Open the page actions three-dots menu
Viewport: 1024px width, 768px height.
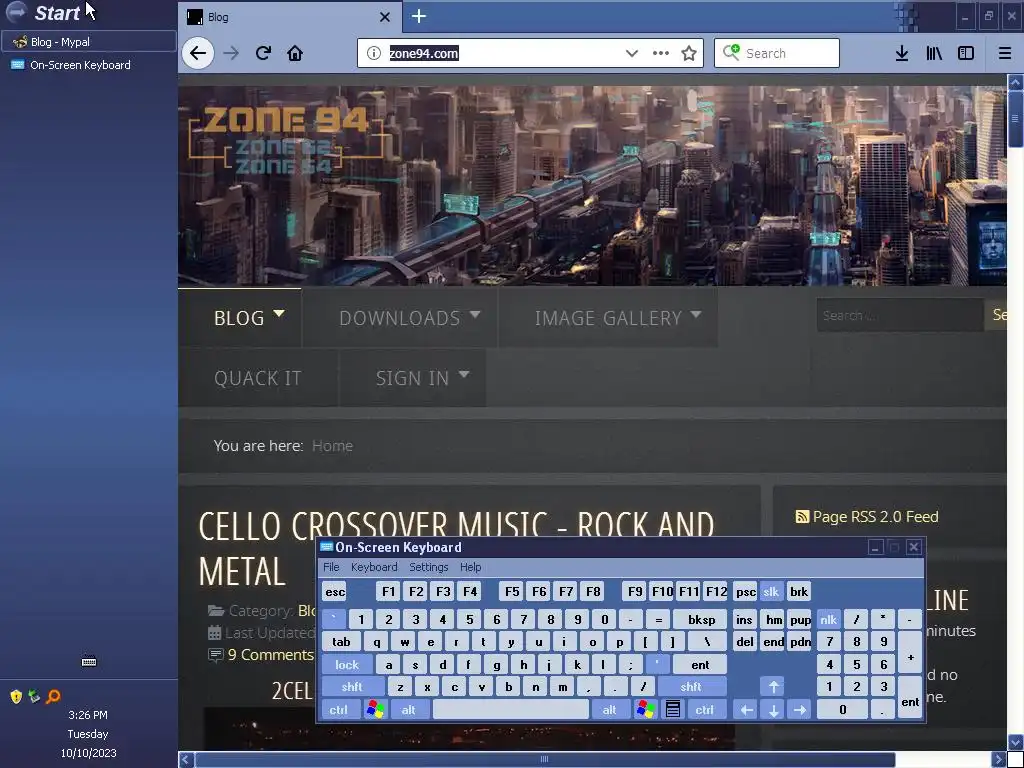[x=660, y=54]
